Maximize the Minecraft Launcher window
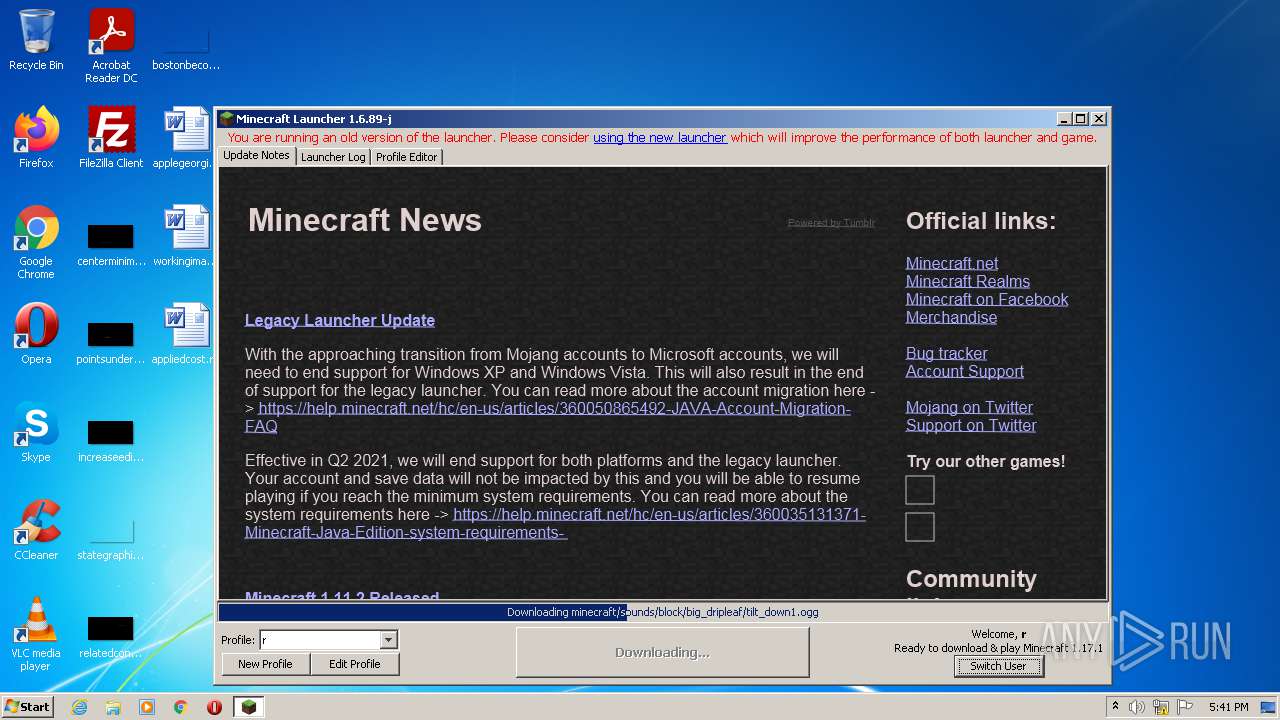This screenshot has width=1280, height=720. (x=1081, y=119)
